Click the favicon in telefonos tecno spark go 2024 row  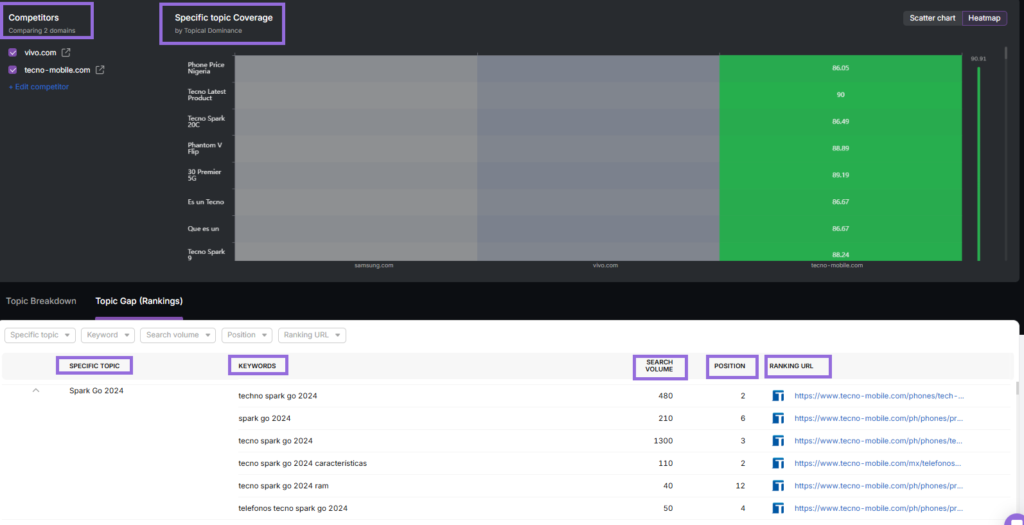pyautogui.click(x=778, y=508)
